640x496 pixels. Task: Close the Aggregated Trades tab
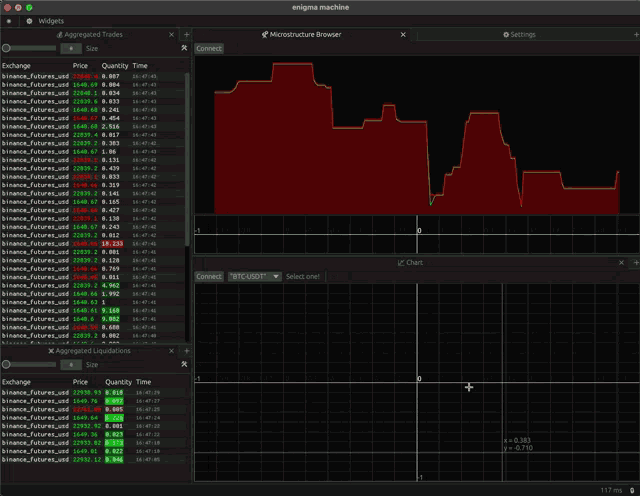pos(171,35)
